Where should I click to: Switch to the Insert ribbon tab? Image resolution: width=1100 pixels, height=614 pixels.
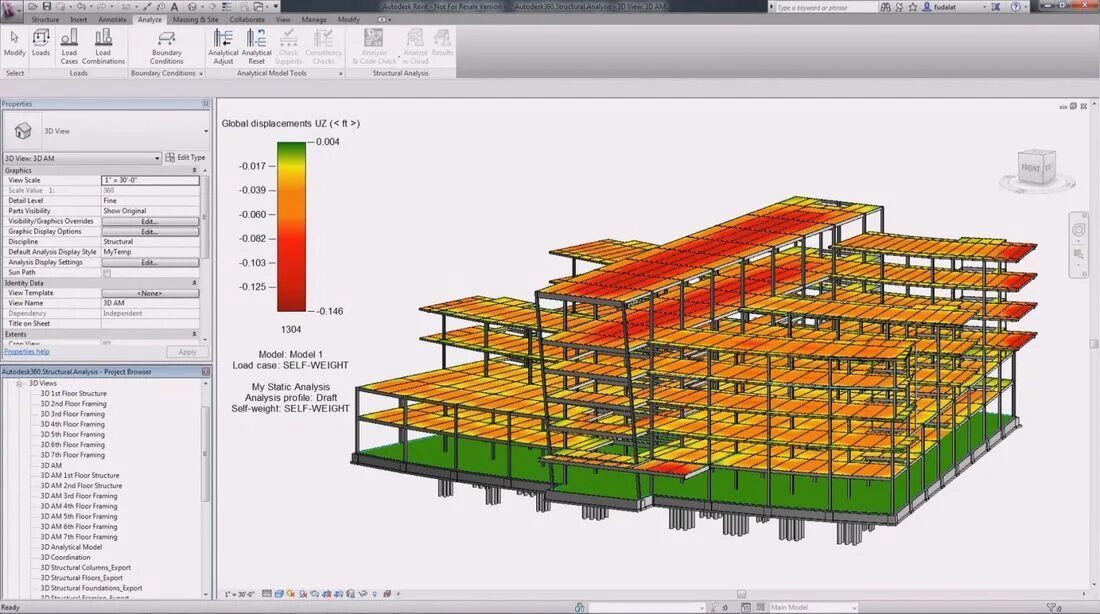79,20
